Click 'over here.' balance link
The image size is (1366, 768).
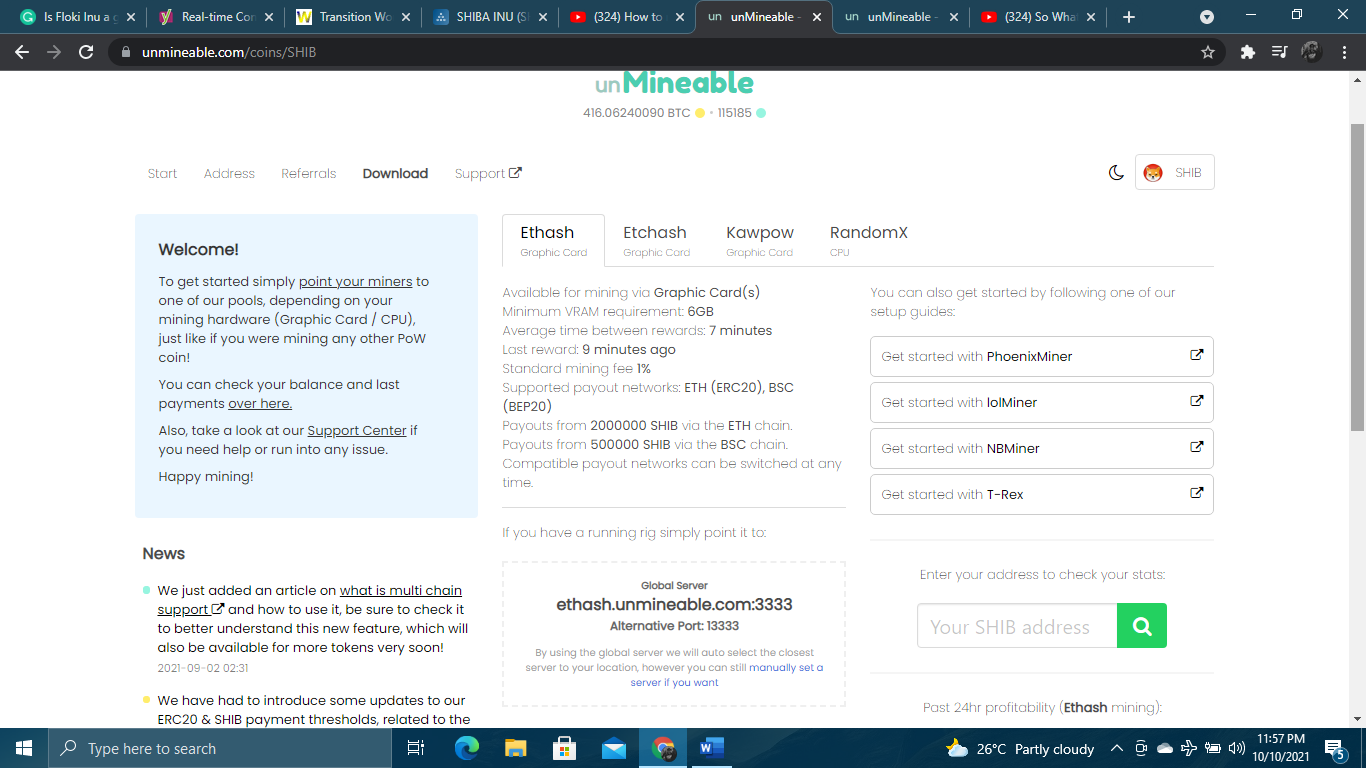(260, 403)
